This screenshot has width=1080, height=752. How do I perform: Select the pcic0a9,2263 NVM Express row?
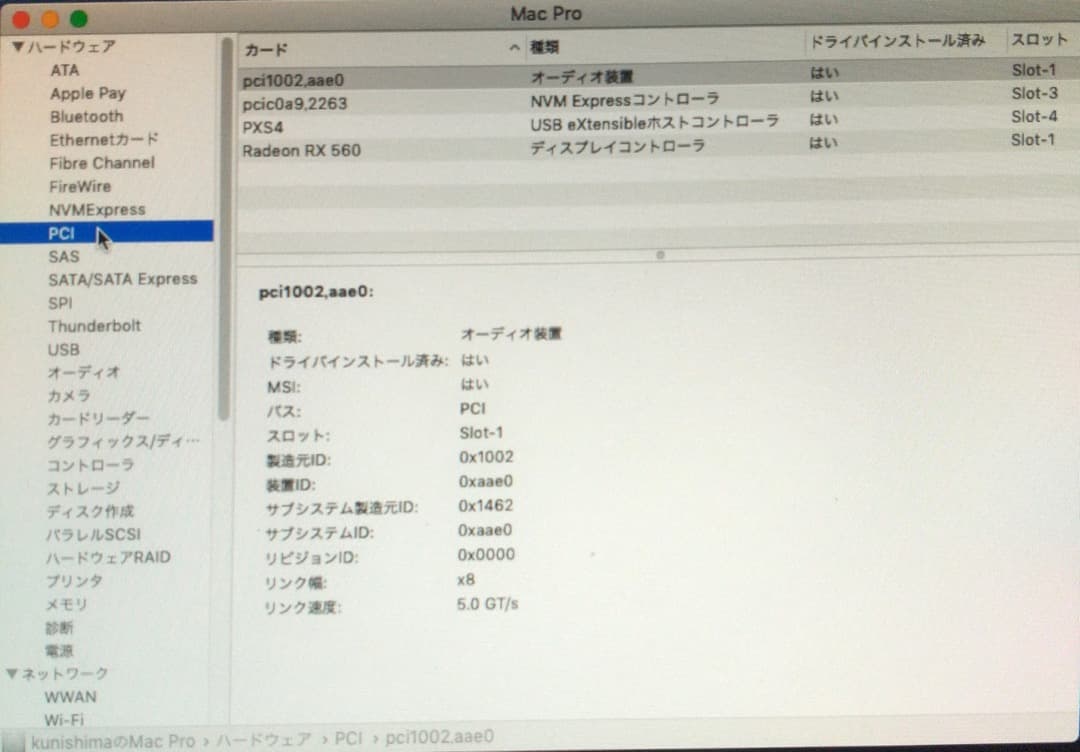pyautogui.click(x=290, y=104)
